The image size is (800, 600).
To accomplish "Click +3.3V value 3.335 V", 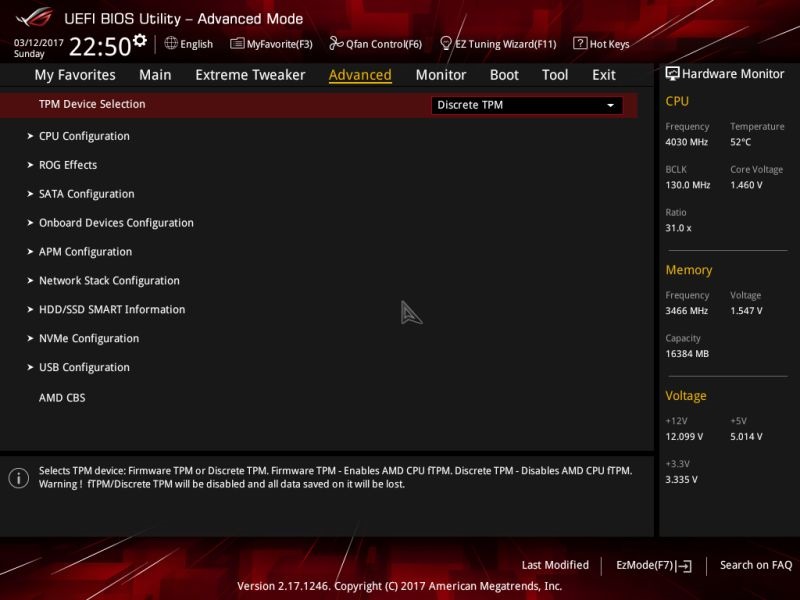I will point(681,480).
